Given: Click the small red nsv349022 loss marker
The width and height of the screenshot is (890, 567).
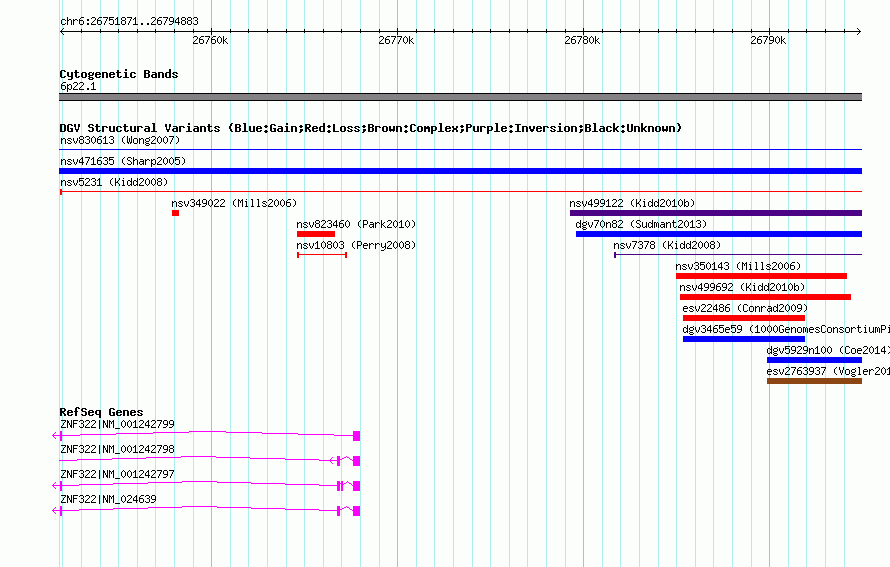Looking at the screenshot, I should click(175, 213).
